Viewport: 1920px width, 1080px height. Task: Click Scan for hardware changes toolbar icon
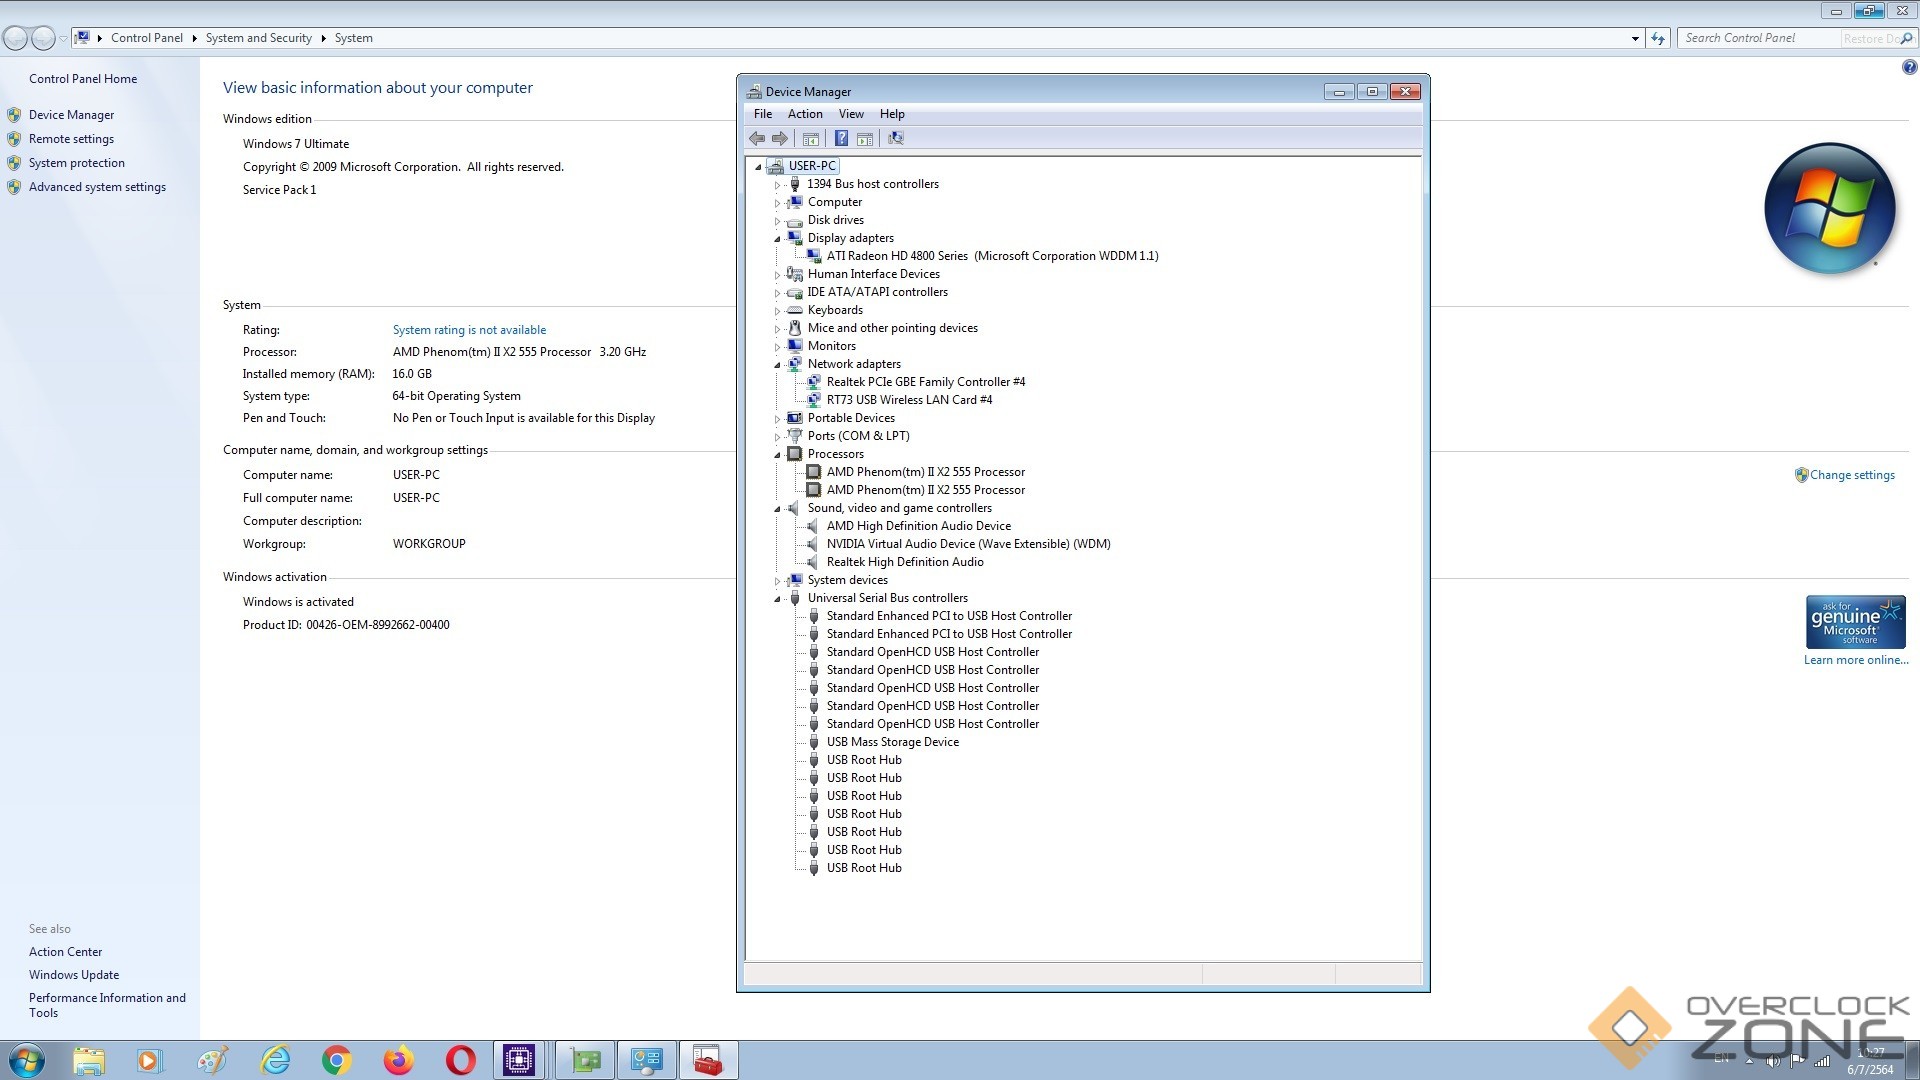tap(896, 139)
